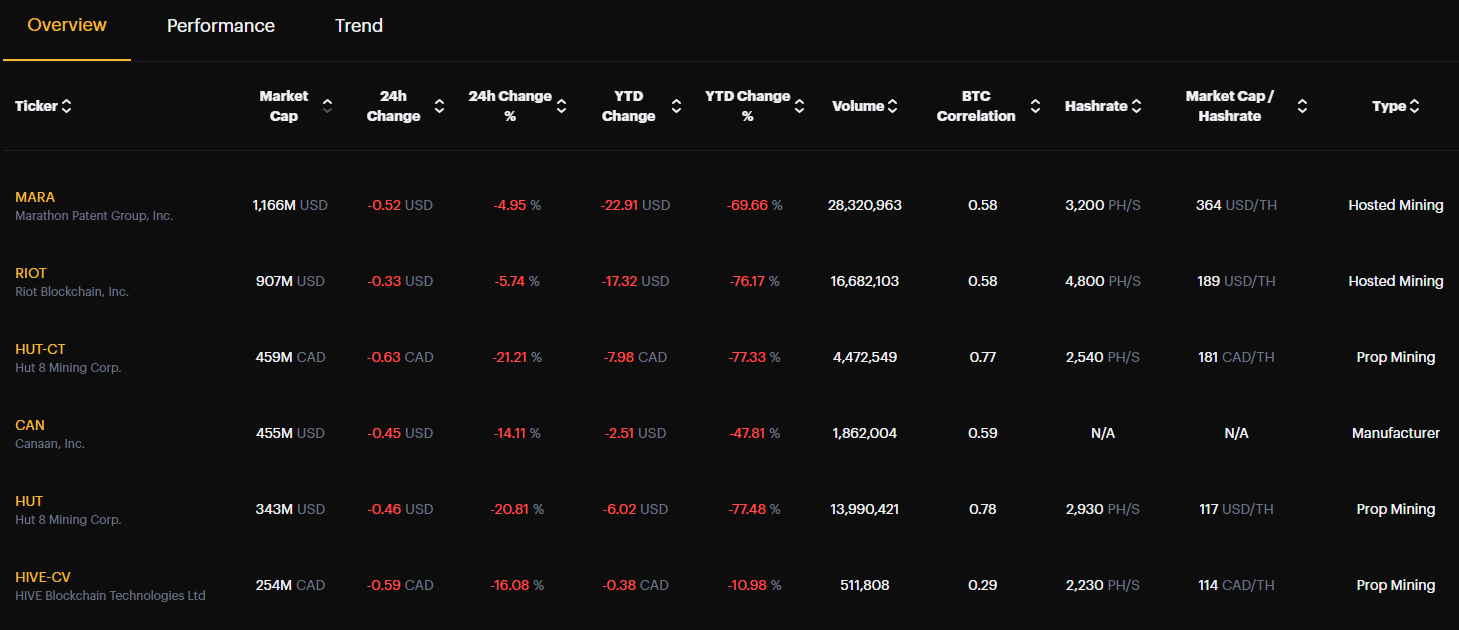Click HUT-CT BTC correlation 0.77
Screen dimensions: 1459x630
983,357
